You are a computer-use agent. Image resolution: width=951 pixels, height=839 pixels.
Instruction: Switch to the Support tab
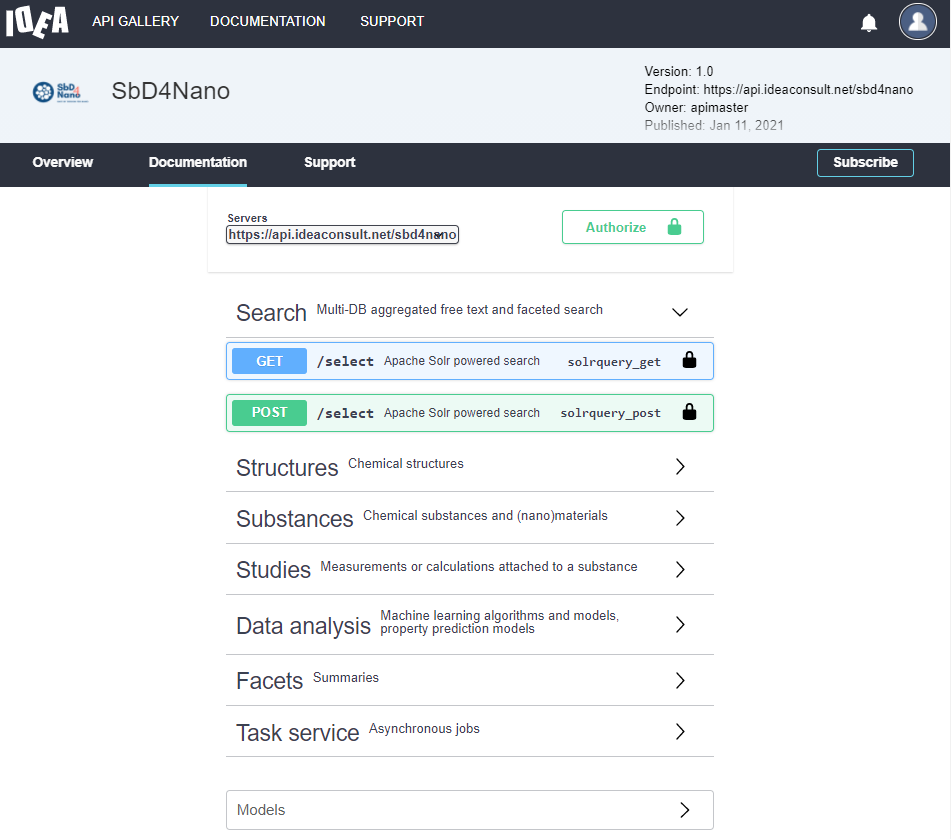(x=329, y=162)
